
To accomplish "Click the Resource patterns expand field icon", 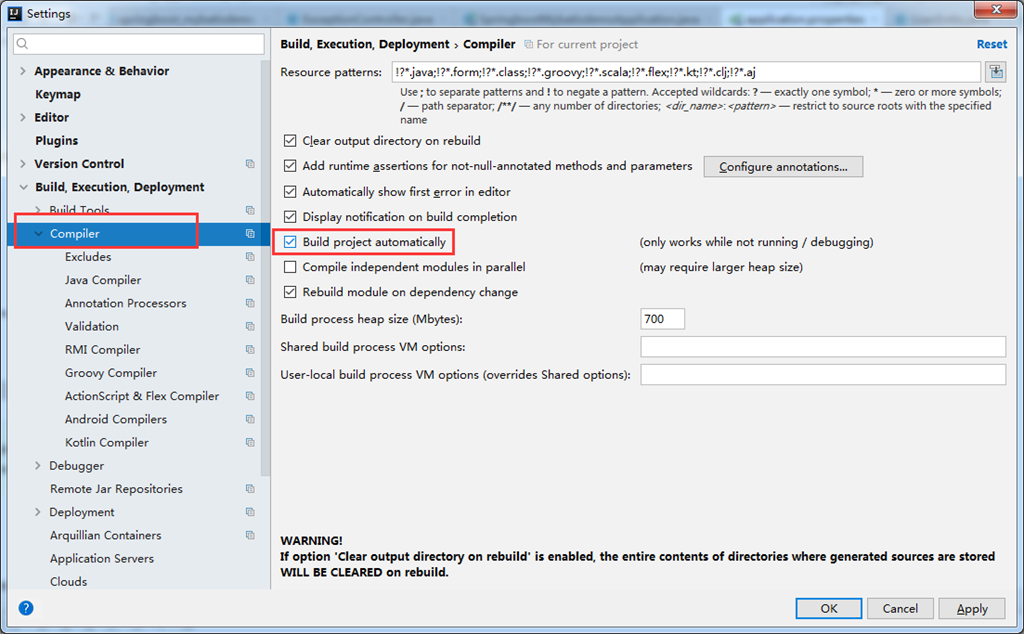I will [x=996, y=72].
